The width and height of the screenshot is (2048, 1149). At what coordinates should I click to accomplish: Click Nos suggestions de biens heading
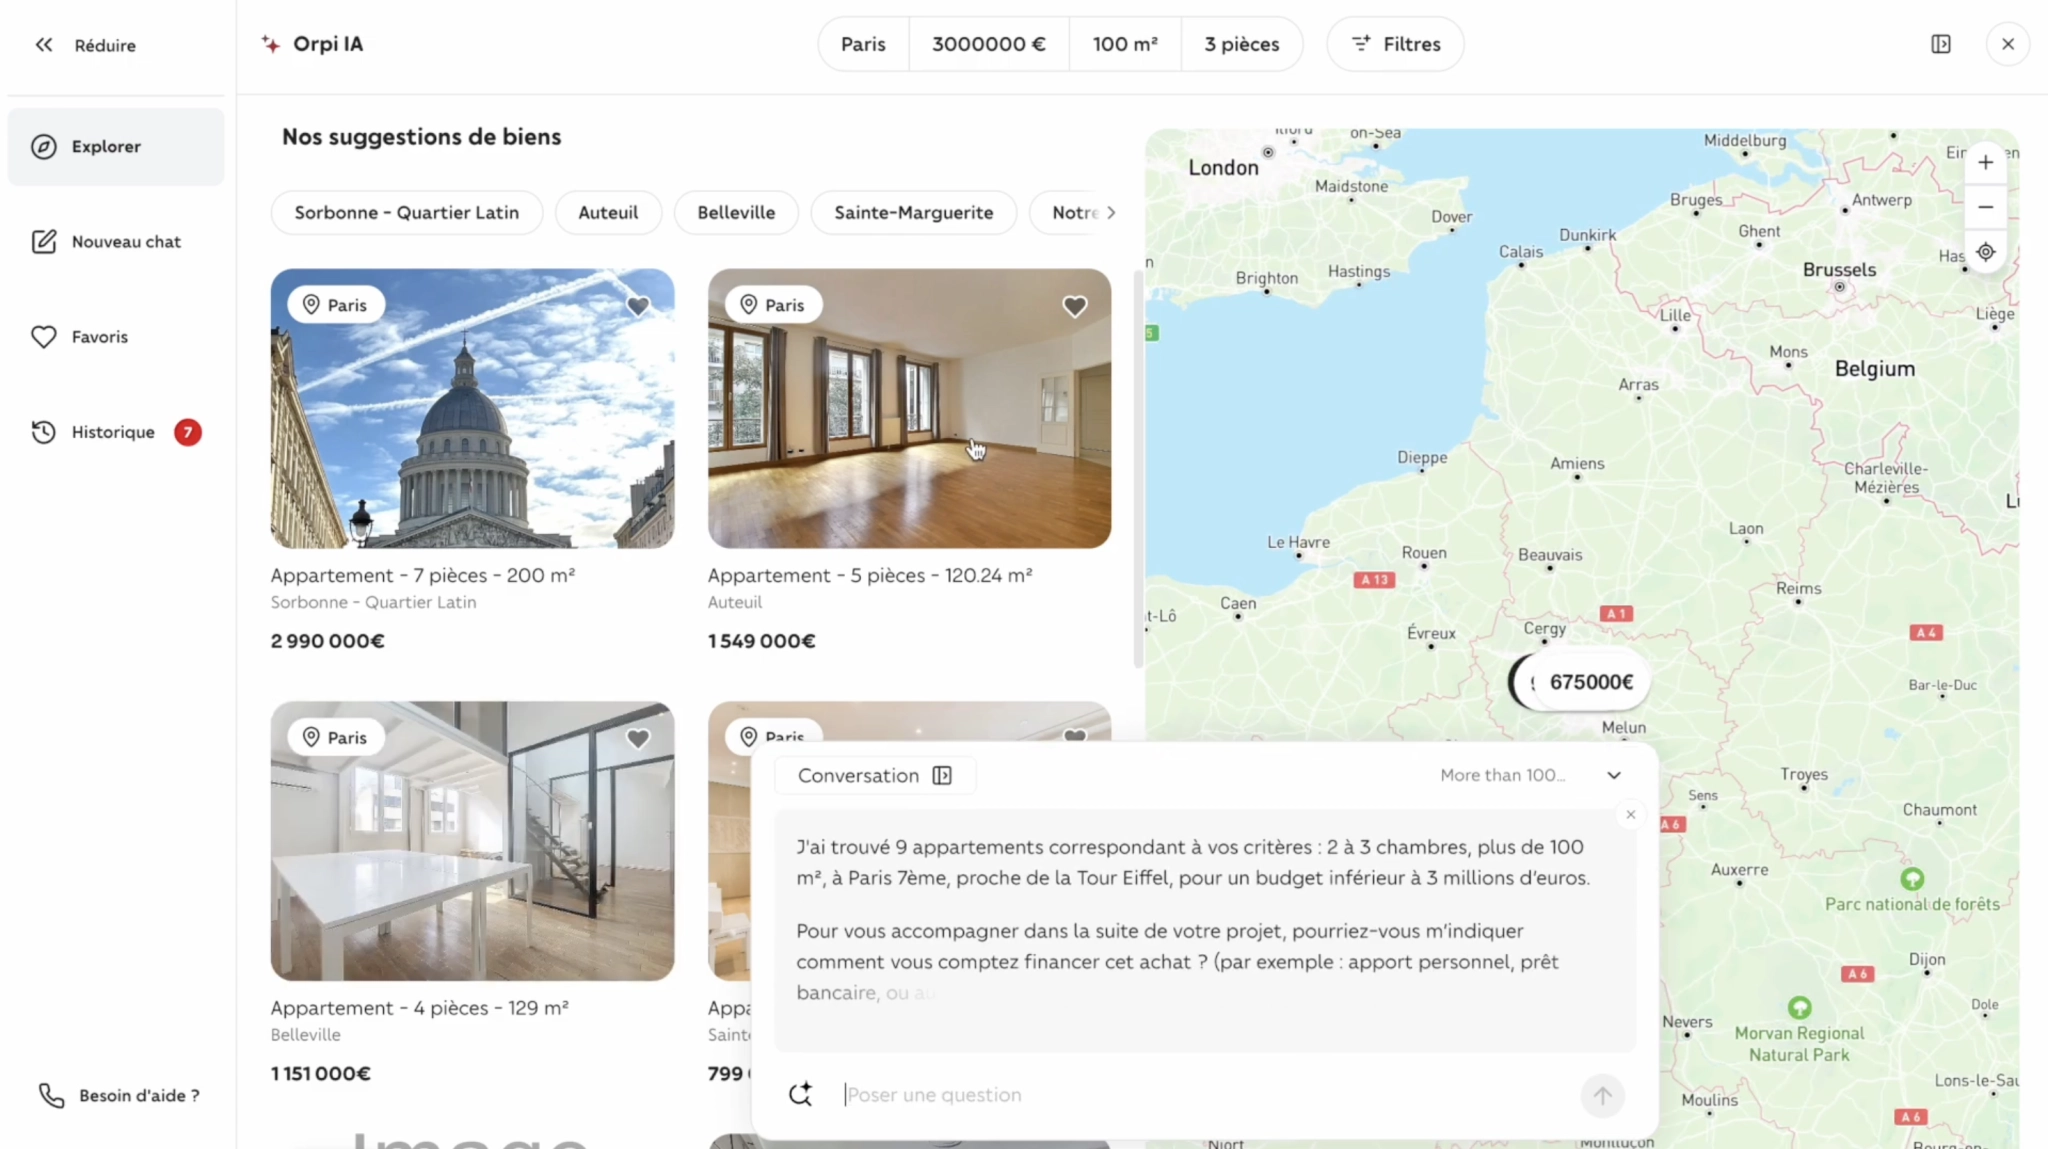click(421, 137)
